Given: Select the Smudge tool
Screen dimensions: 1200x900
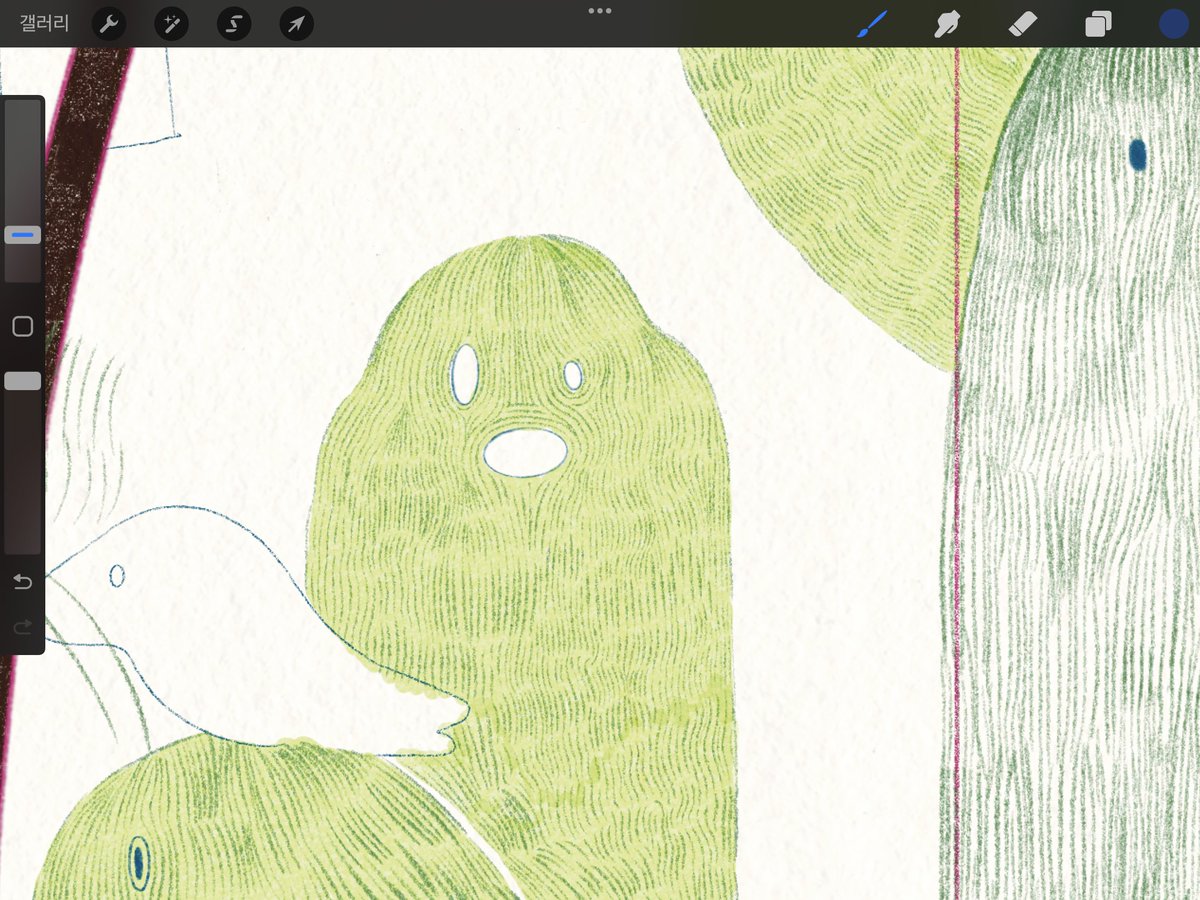Looking at the screenshot, I should click(x=946, y=24).
